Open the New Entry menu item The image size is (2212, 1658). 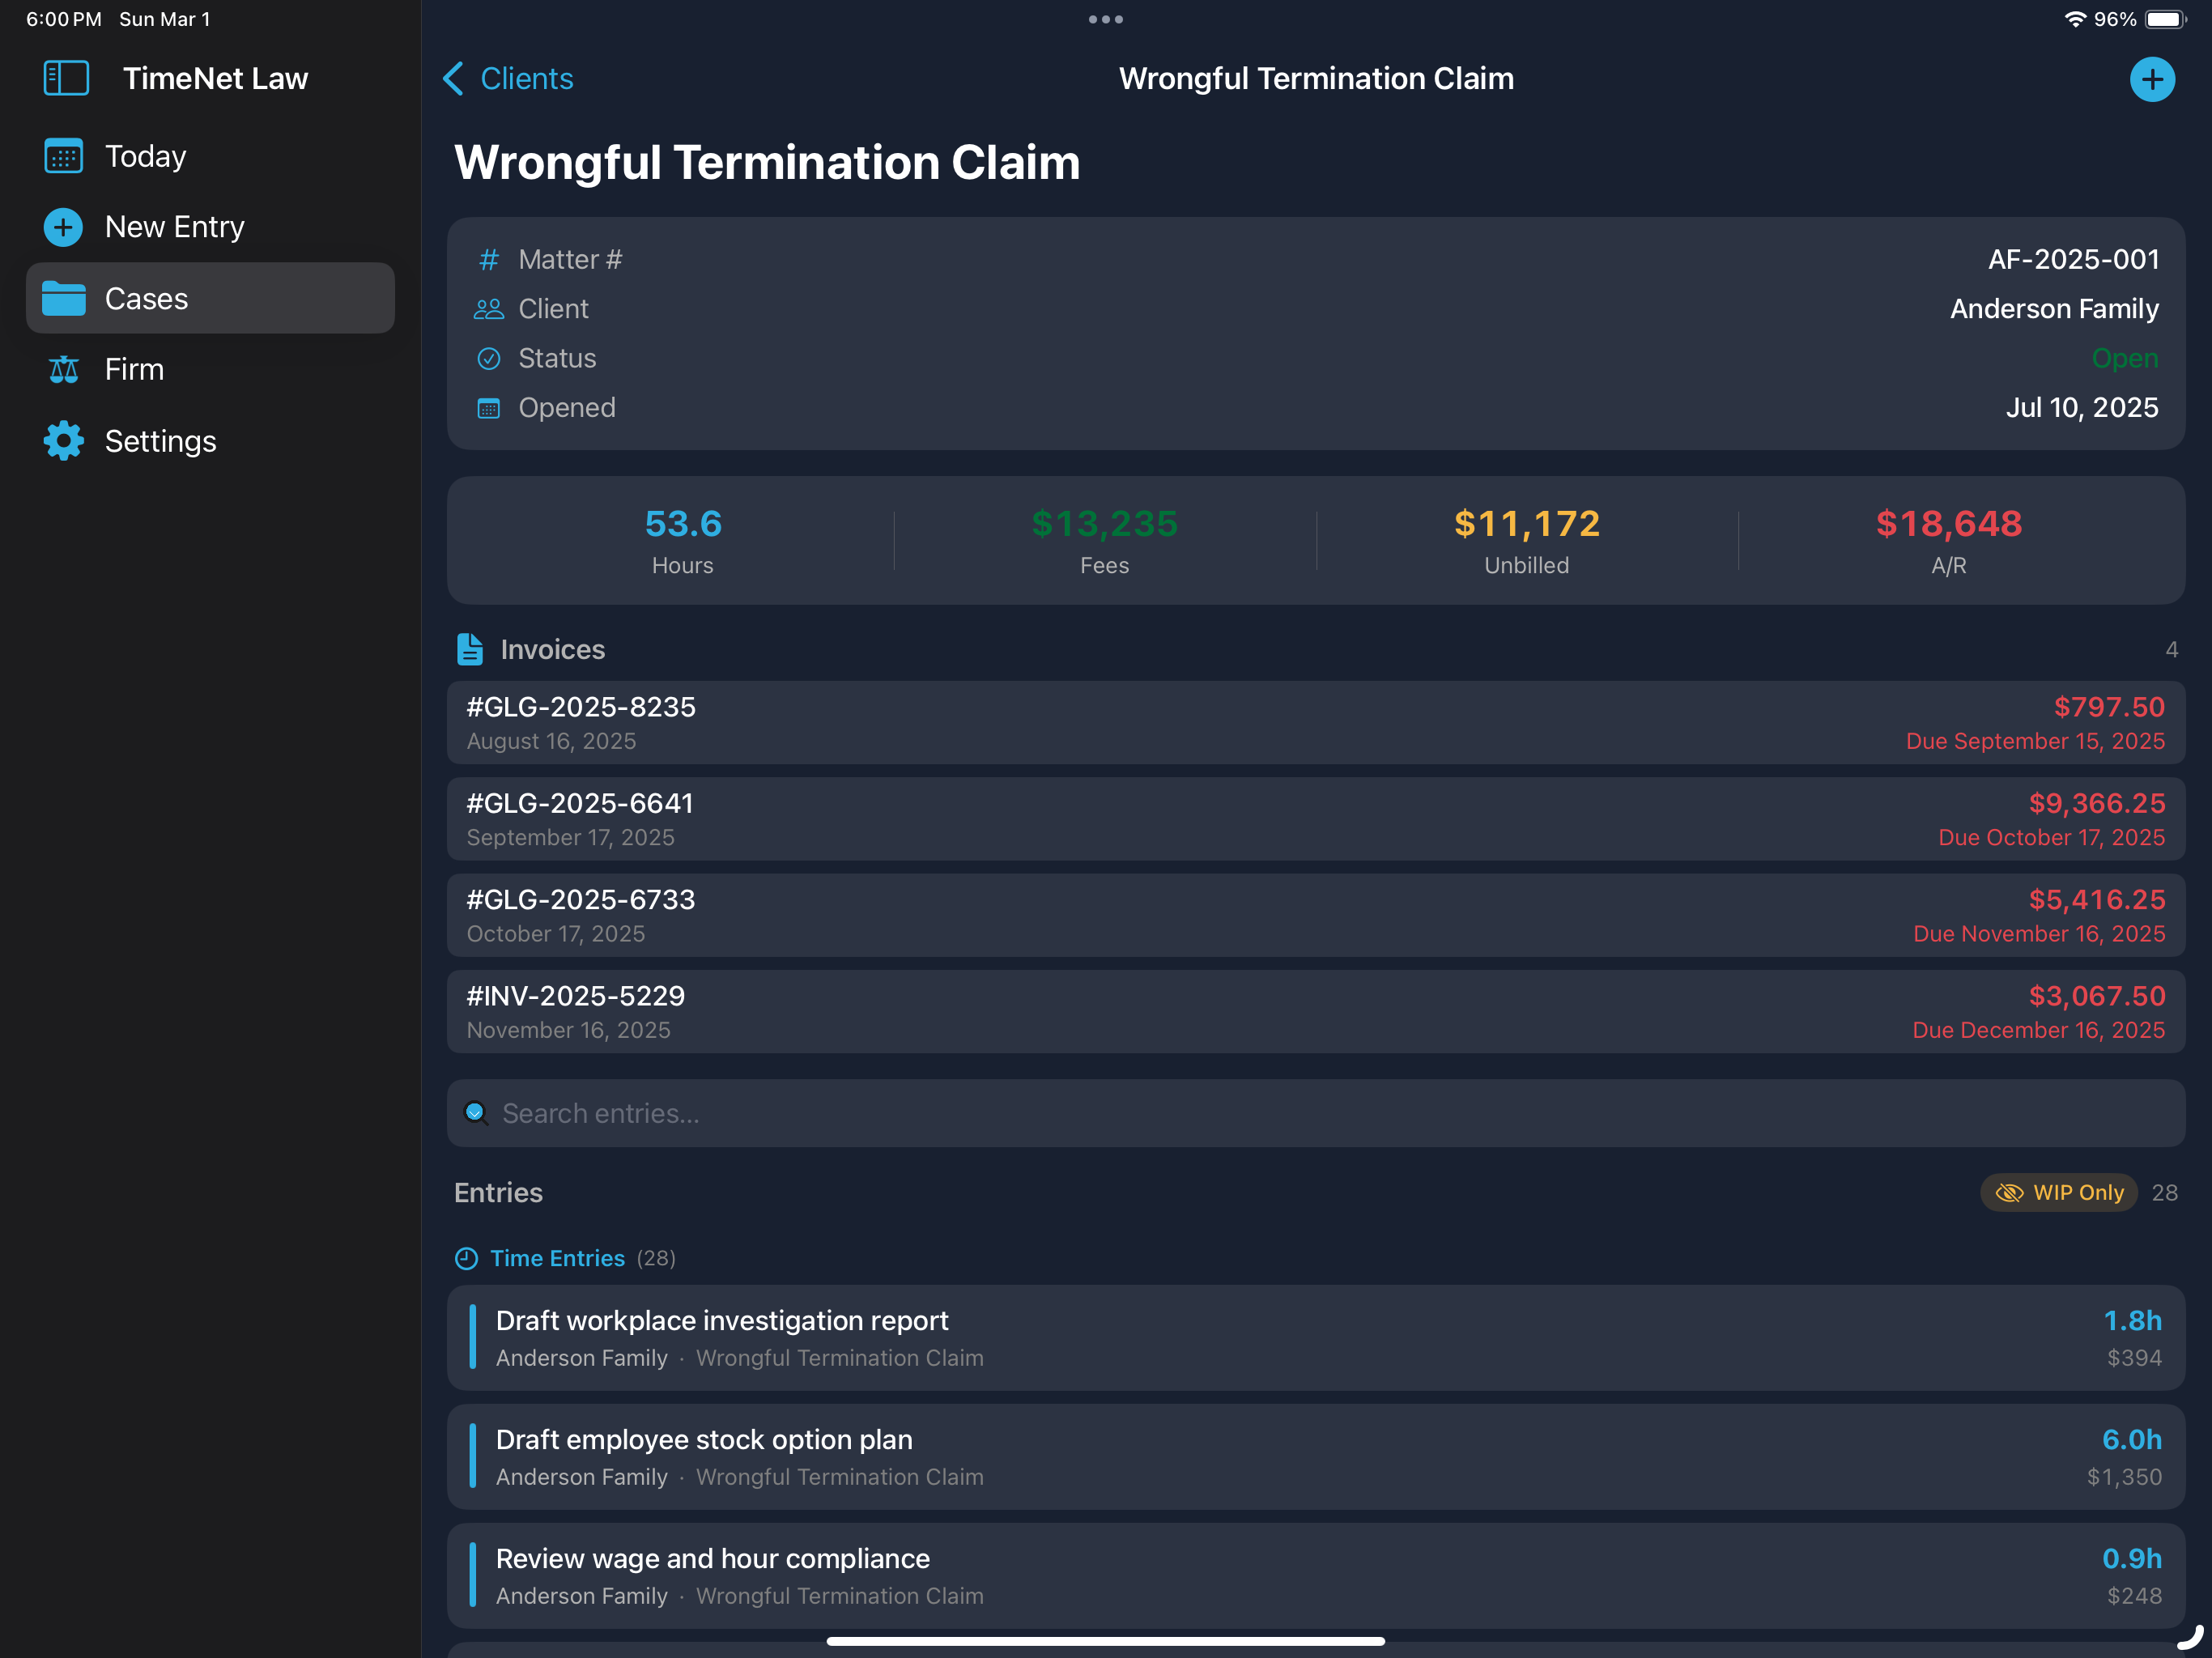(x=210, y=227)
